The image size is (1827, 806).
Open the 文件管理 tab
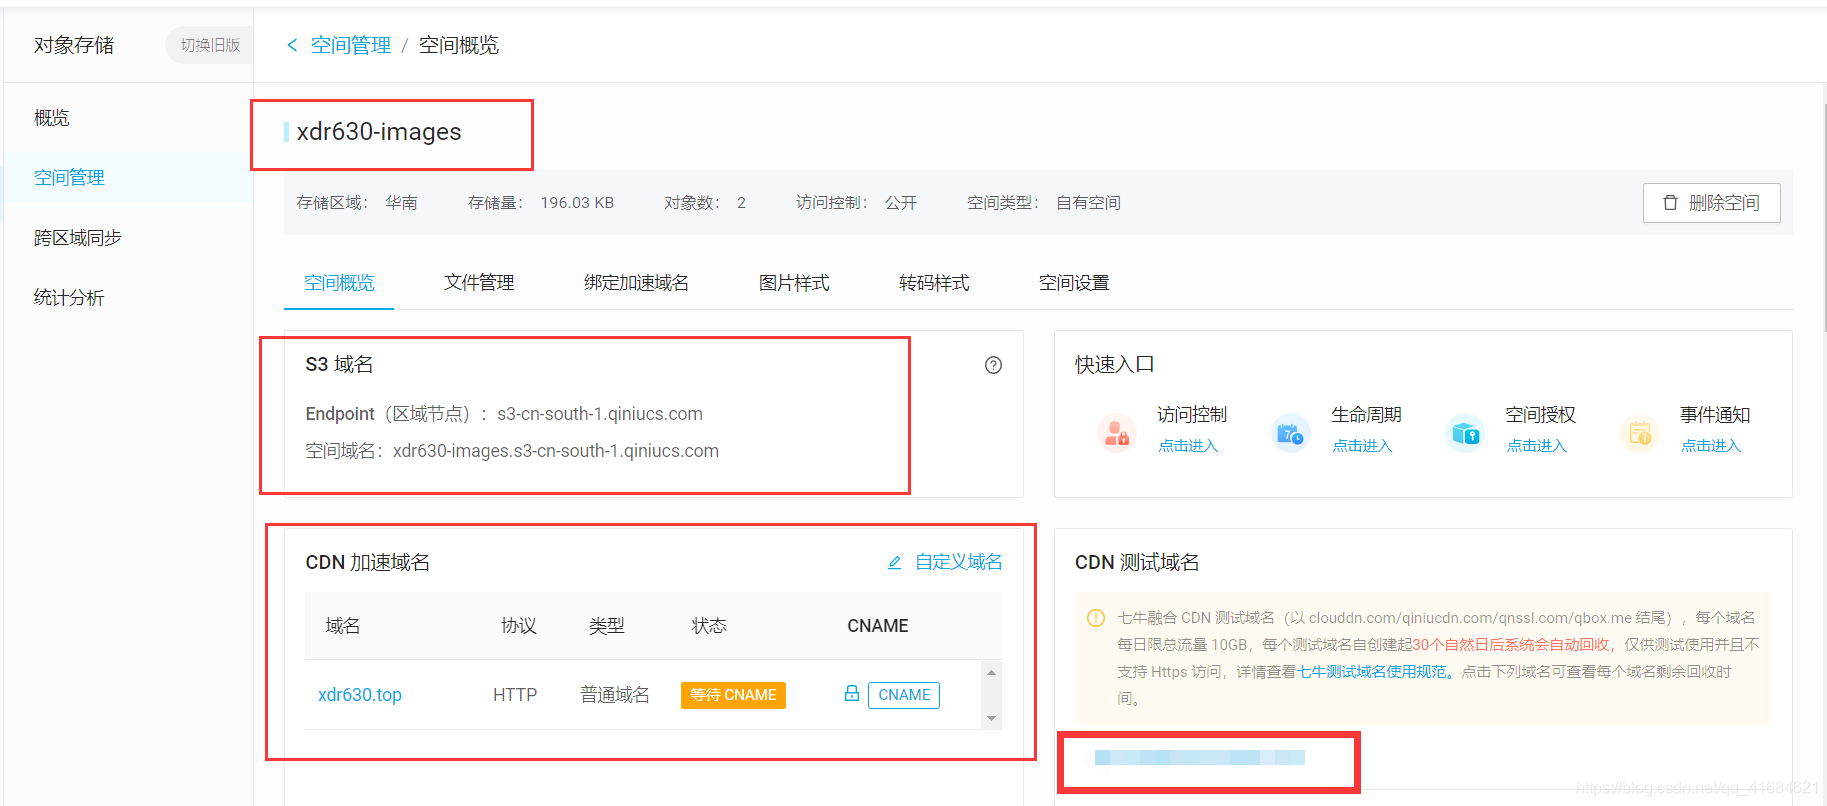pos(479,283)
